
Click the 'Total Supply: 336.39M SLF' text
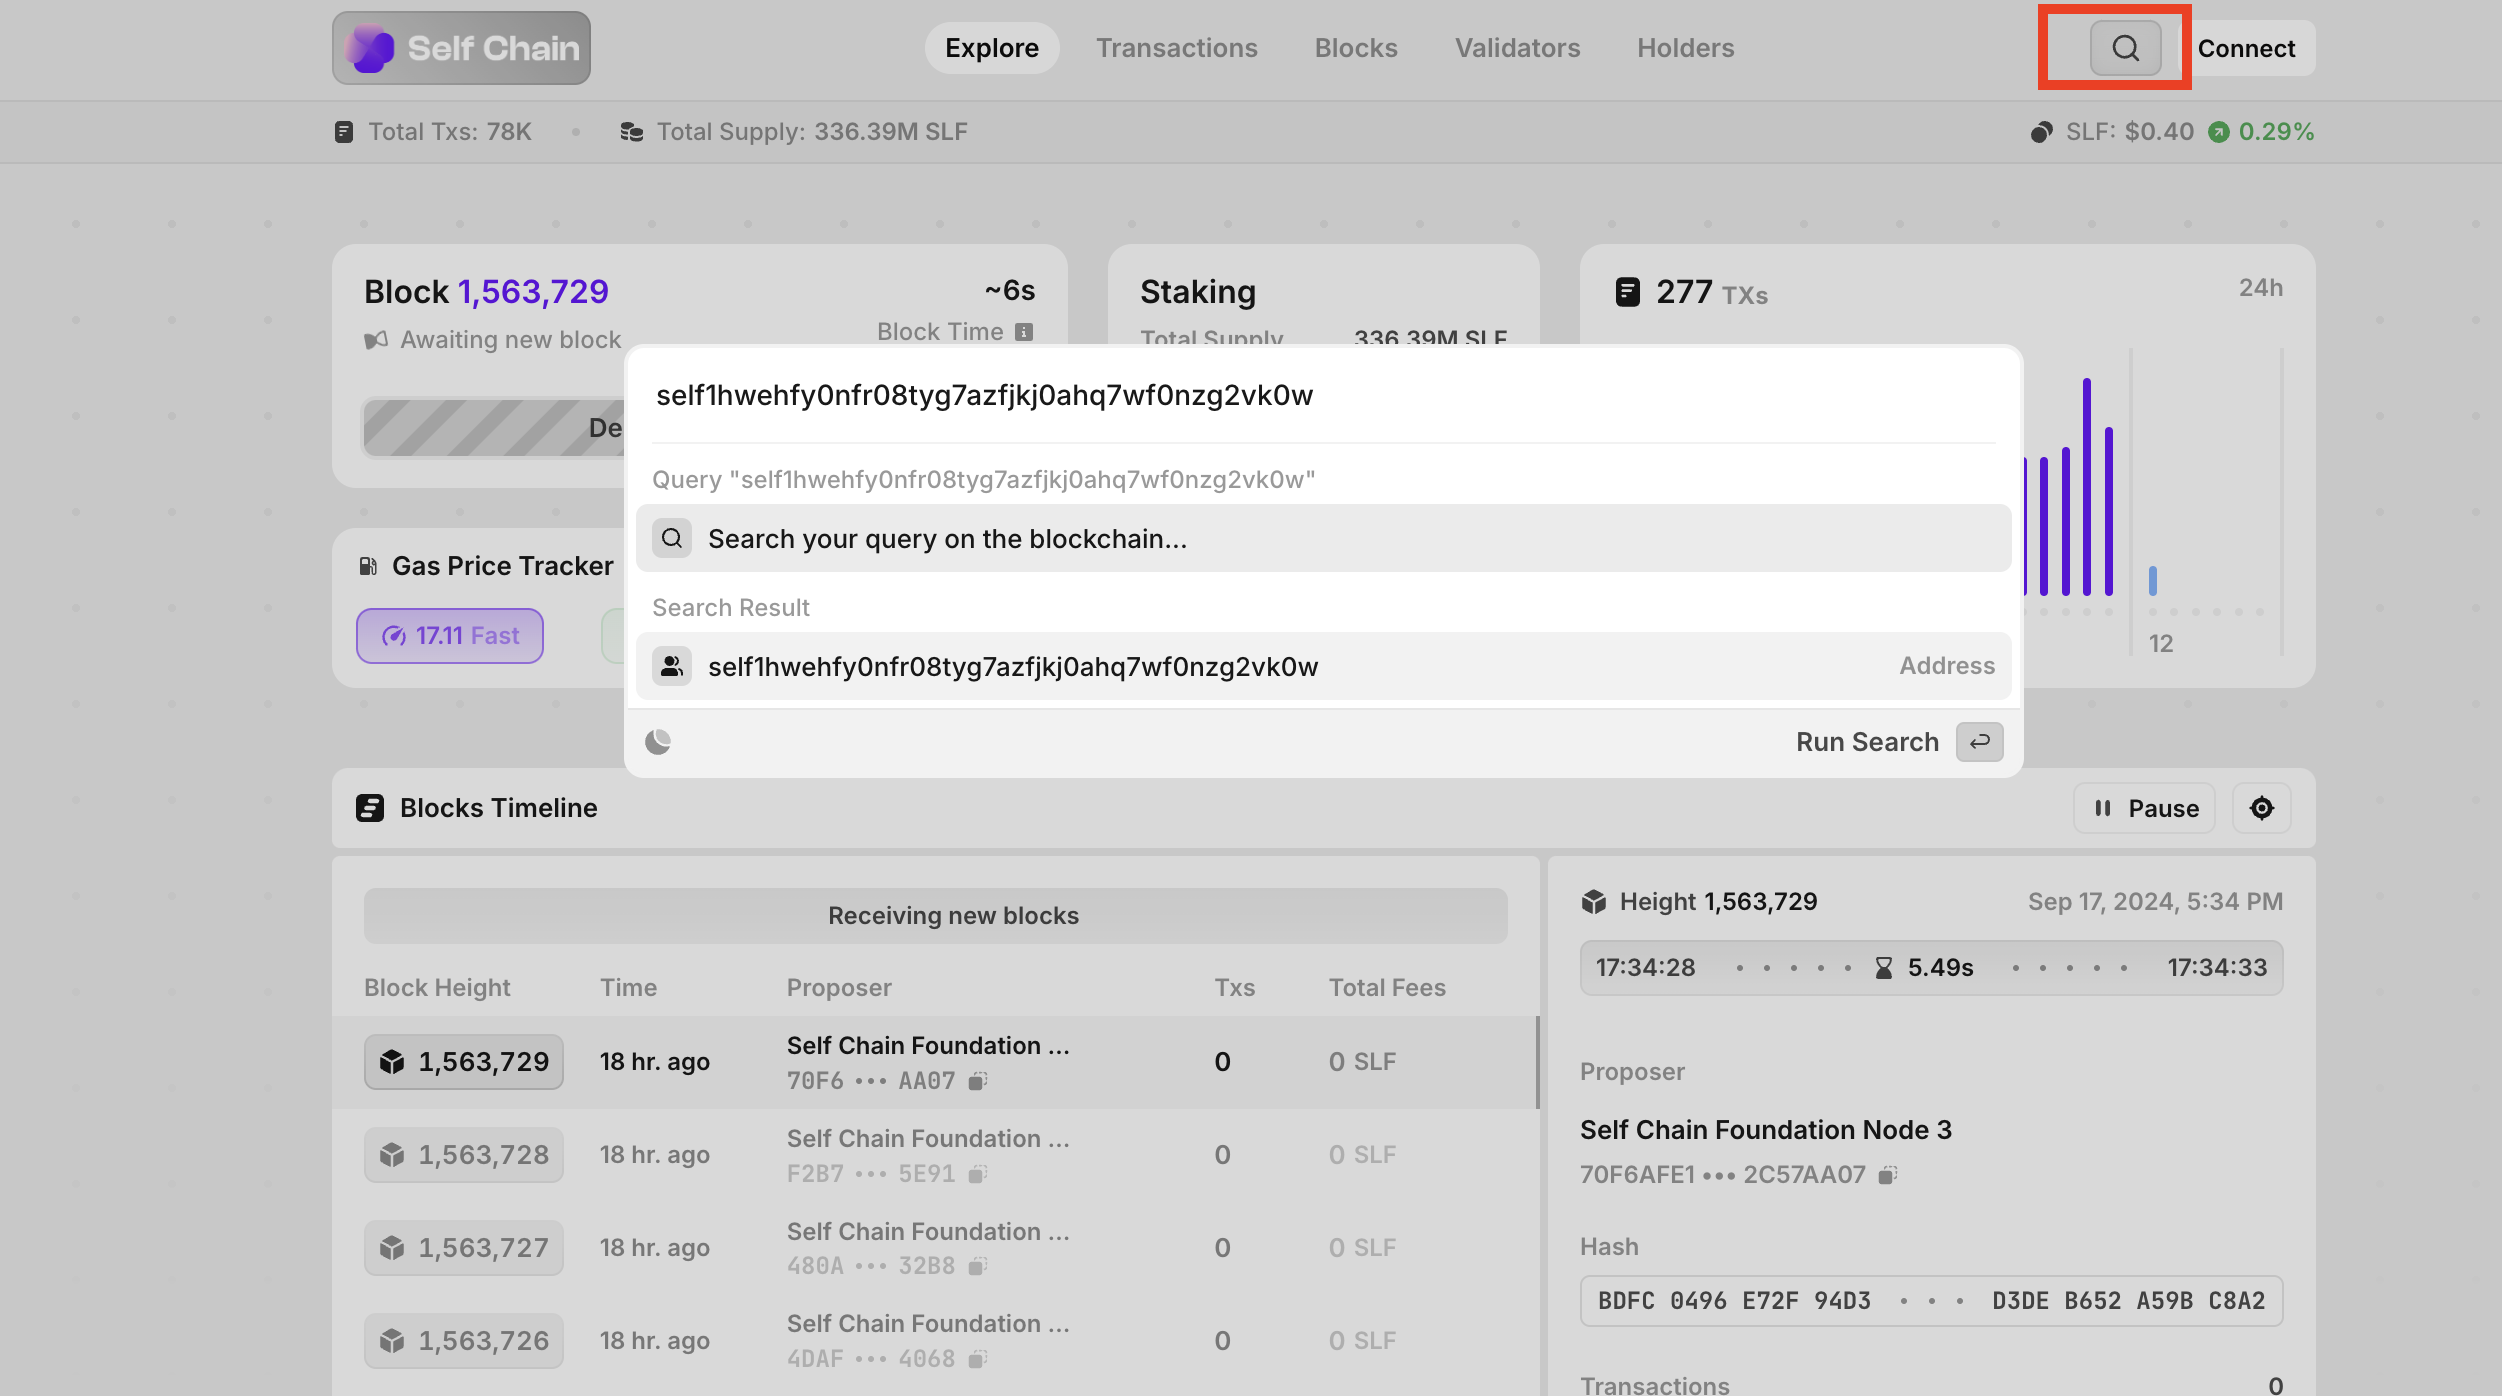tap(812, 132)
